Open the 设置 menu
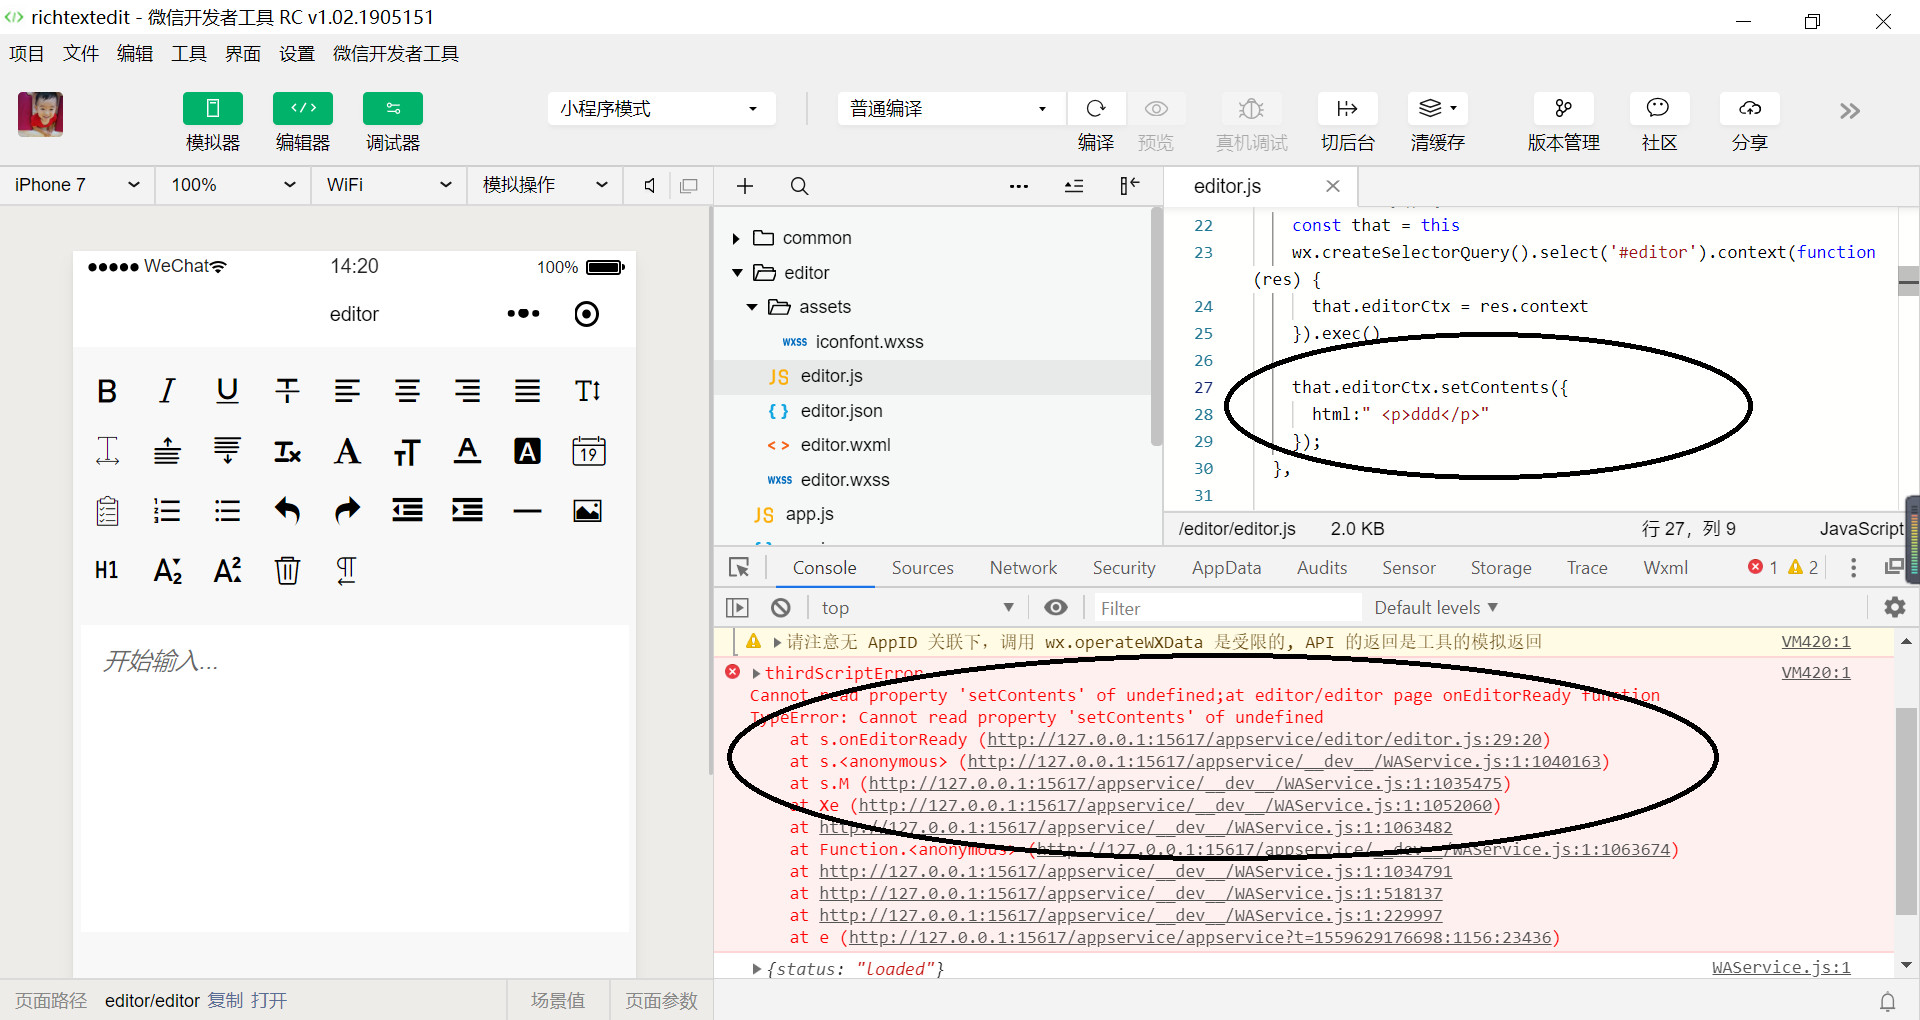 297,54
